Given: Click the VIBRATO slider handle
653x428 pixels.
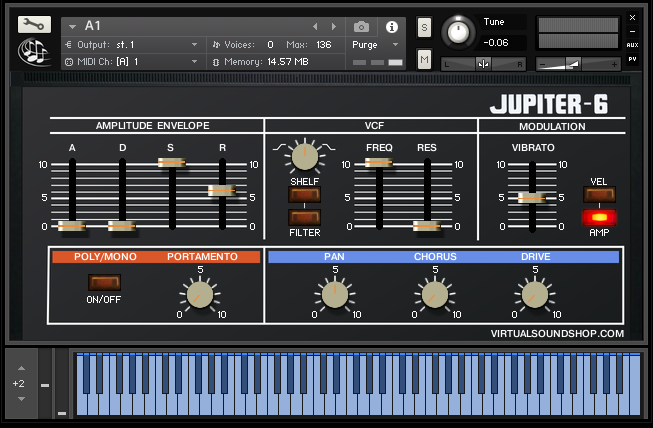Looking at the screenshot, I should pos(532,197).
